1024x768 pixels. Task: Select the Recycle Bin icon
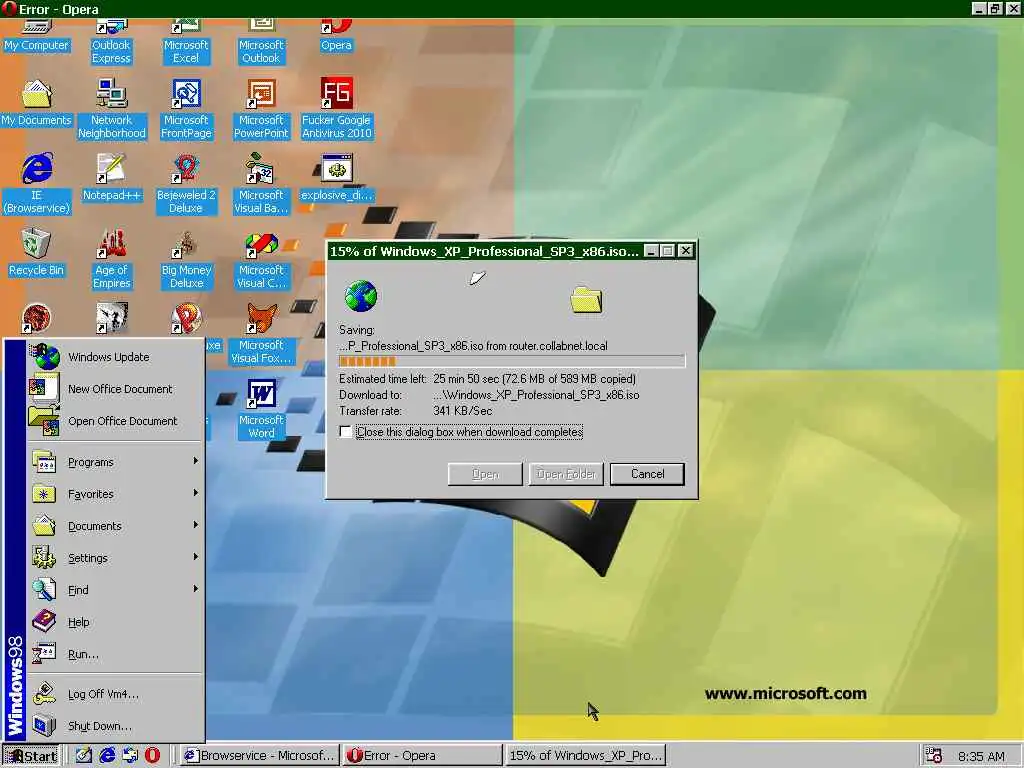[37, 253]
